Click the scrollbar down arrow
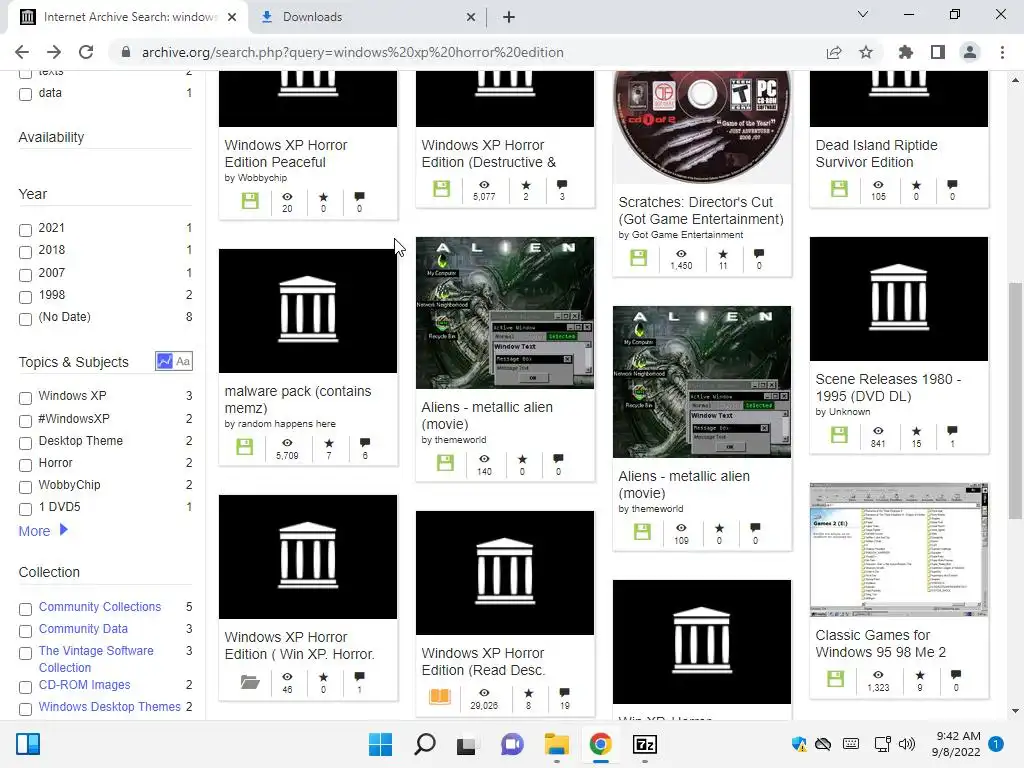 point(1015,711)
